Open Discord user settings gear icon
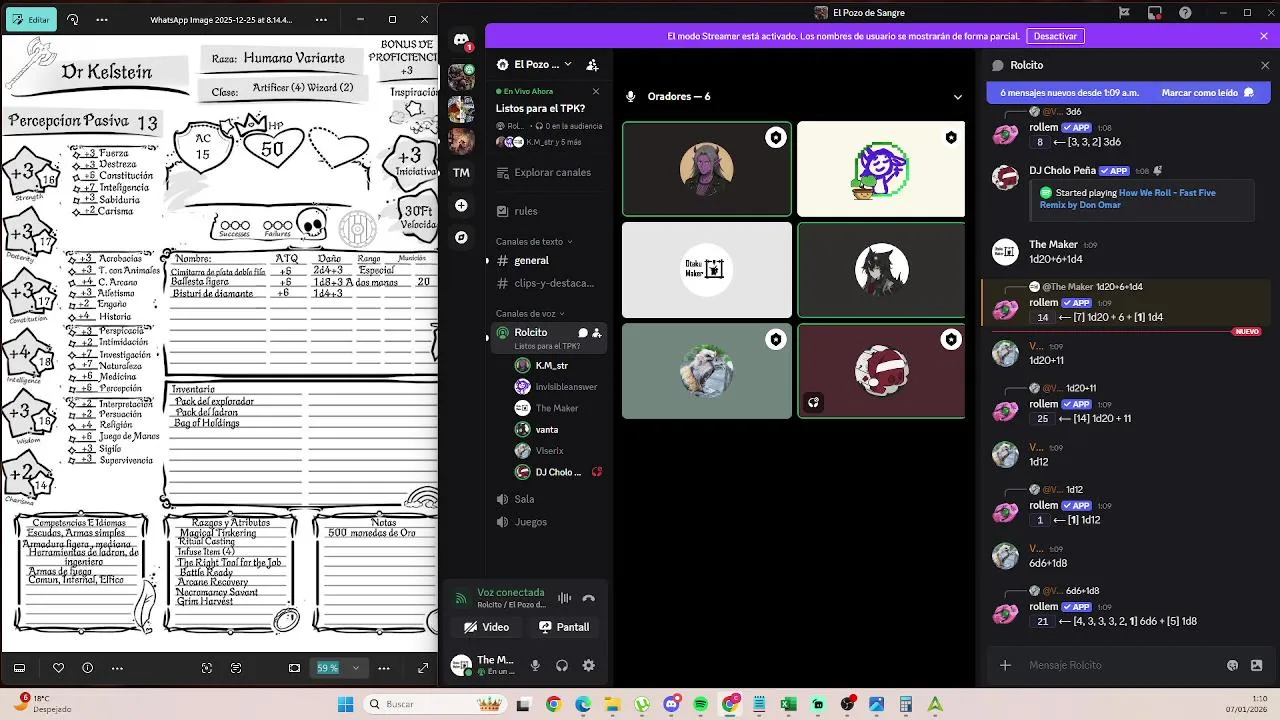This screenshot has width=1280, height=720. coord(589,665)
